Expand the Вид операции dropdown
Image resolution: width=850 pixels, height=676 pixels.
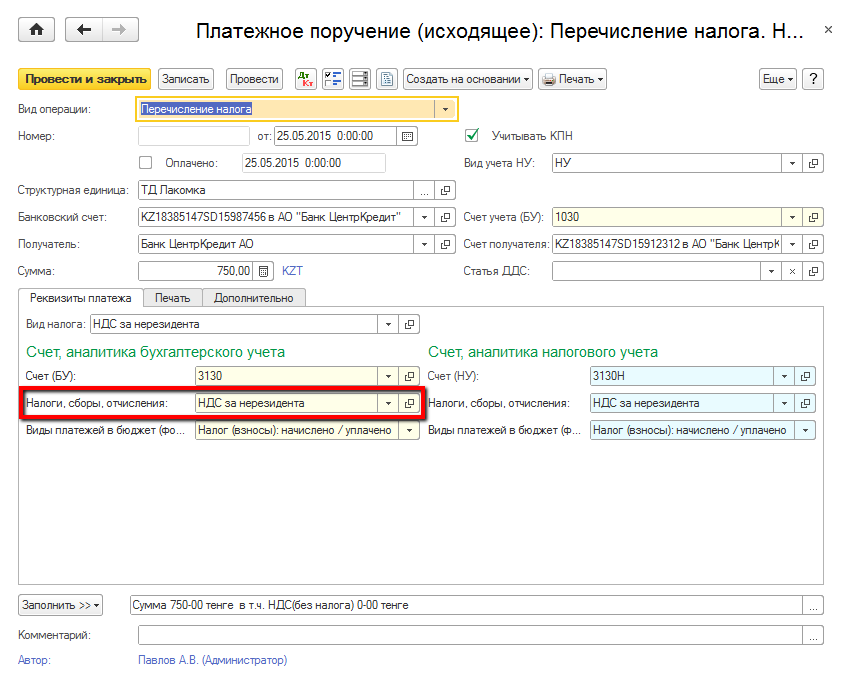pos(445,108)
